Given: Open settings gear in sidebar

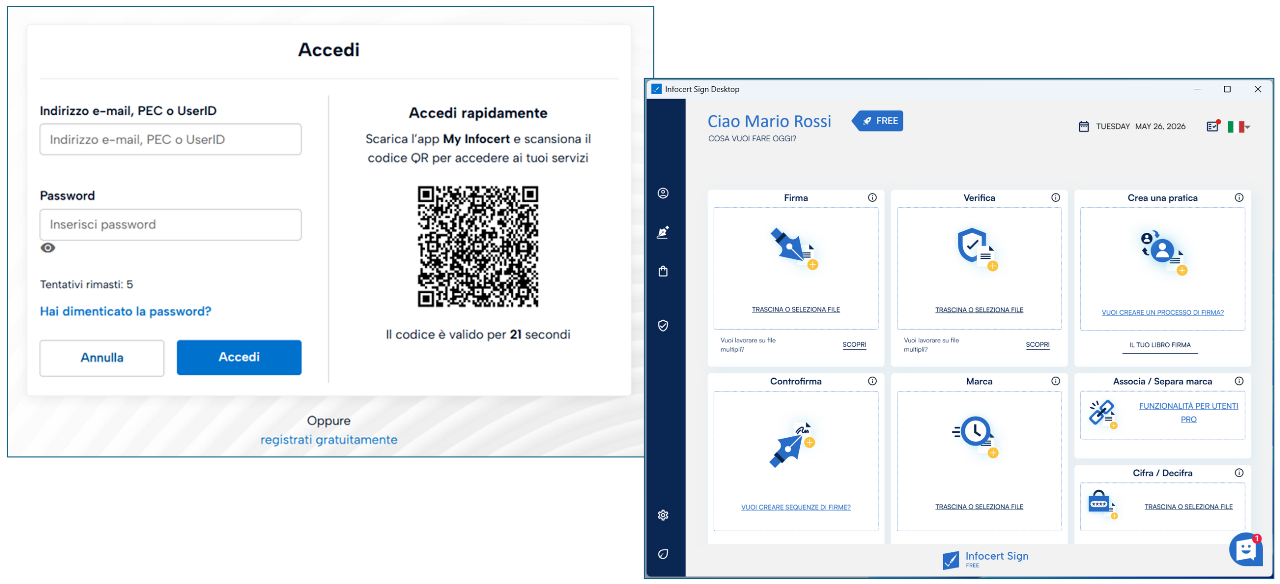Looking at the screenshot, I should coord(663,515).
